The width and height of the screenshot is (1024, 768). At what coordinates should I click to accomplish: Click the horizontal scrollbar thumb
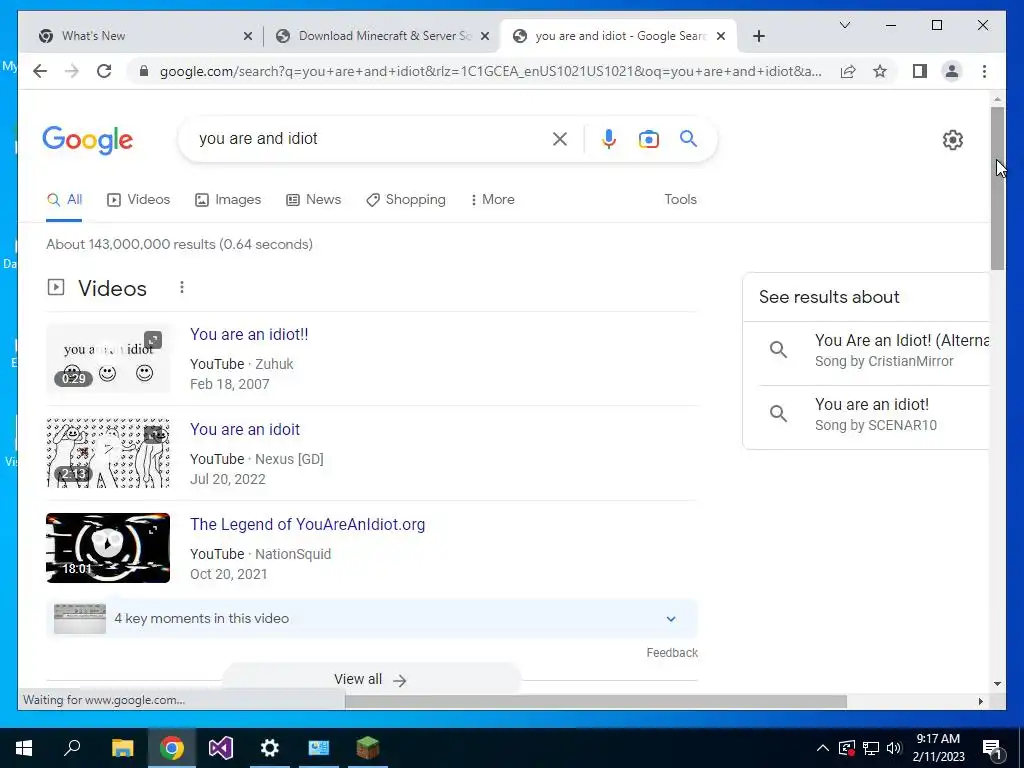[x=596, y=701]
